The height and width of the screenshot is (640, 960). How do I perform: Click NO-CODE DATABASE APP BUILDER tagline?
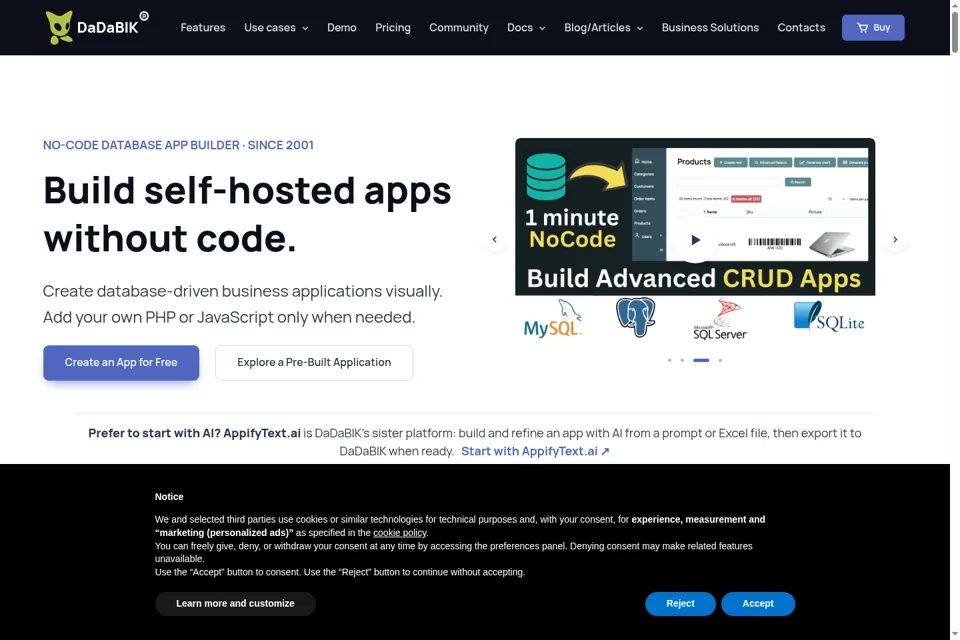tap(178, 145)
